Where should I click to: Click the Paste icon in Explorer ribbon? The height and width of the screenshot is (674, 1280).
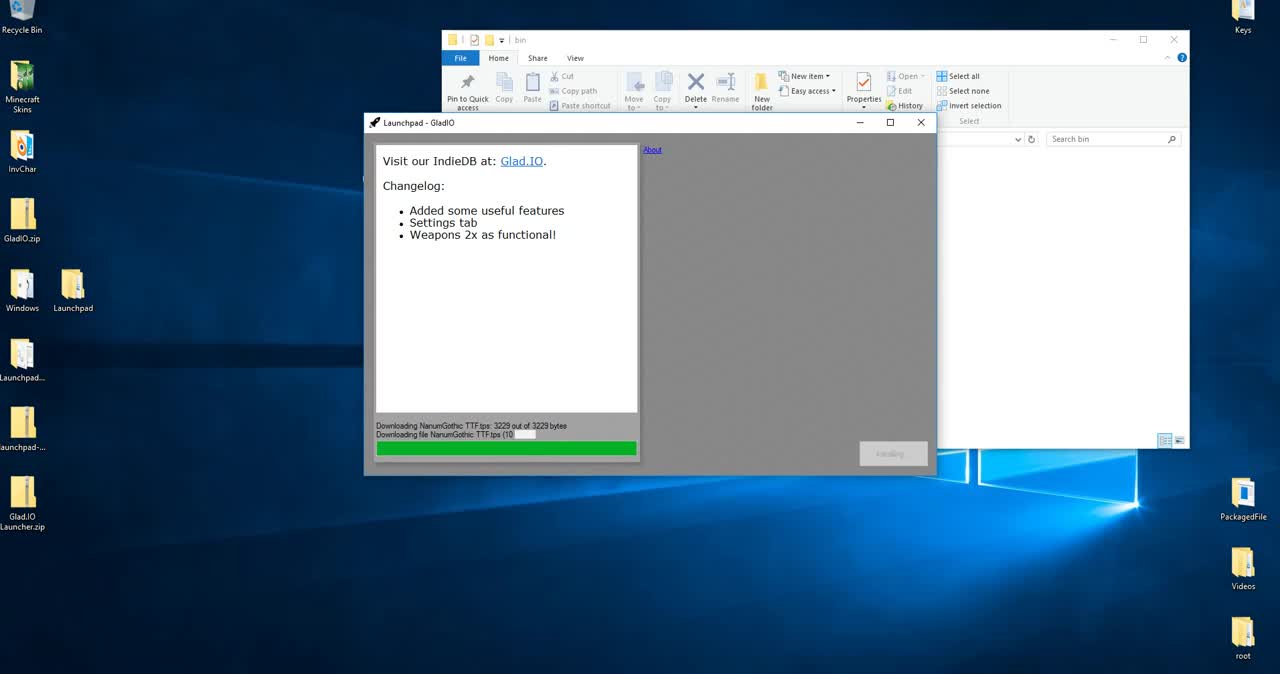tap(532, 87)
